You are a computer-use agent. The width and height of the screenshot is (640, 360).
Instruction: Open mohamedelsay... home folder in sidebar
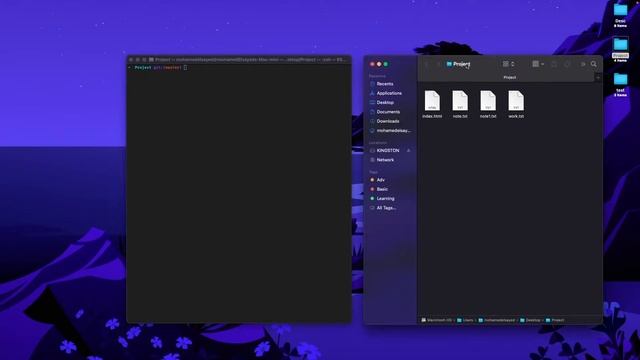[x=389, y=131]
